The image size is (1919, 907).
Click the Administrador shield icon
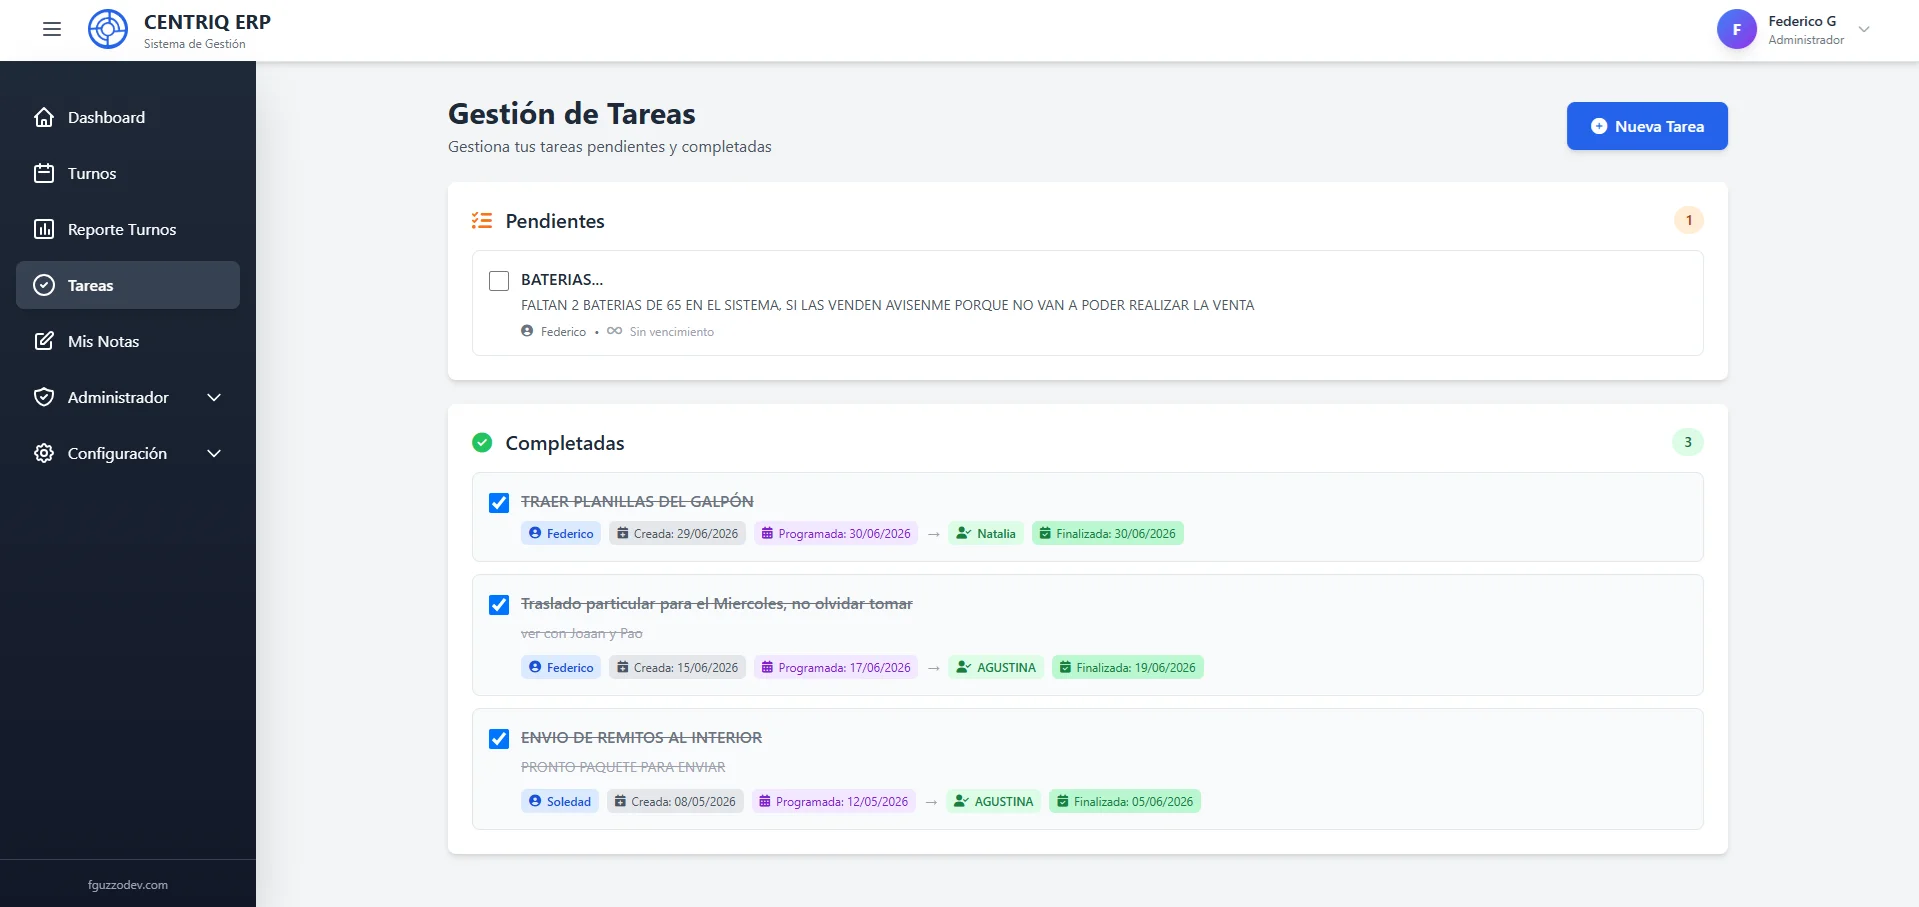(x=44, y=397)
